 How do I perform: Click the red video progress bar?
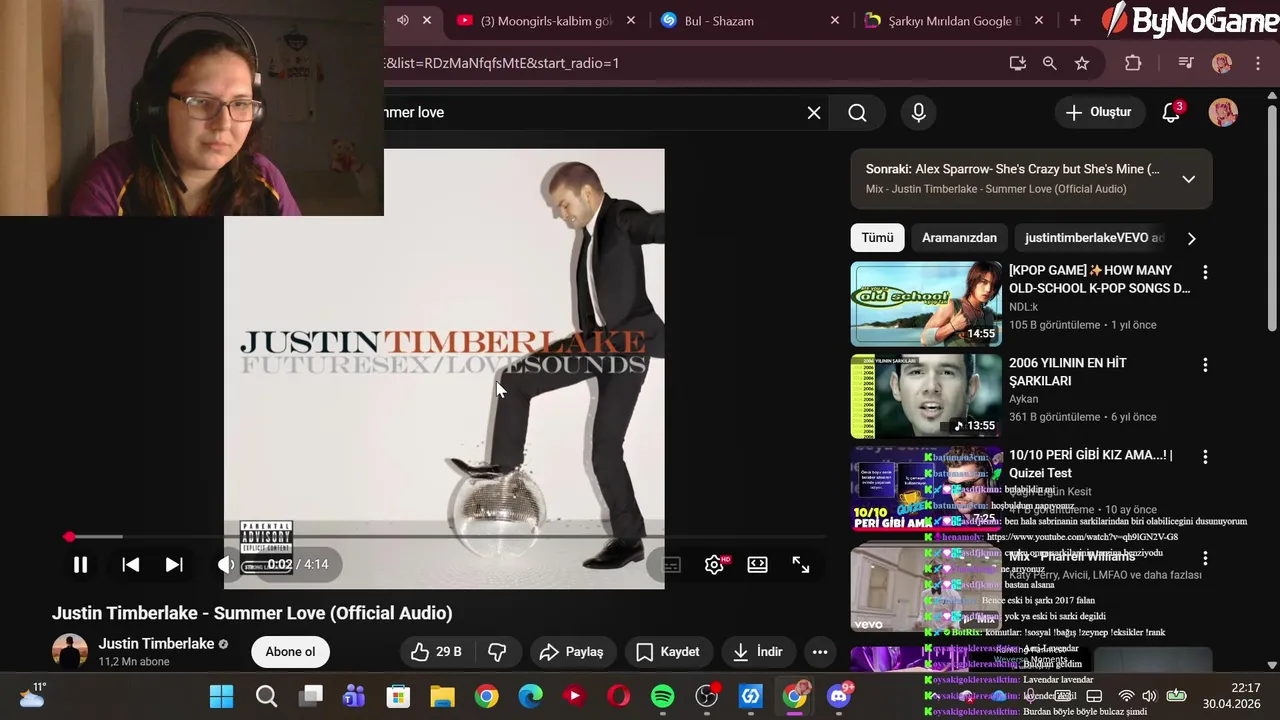pyautogui.click(x=445, y=537)
